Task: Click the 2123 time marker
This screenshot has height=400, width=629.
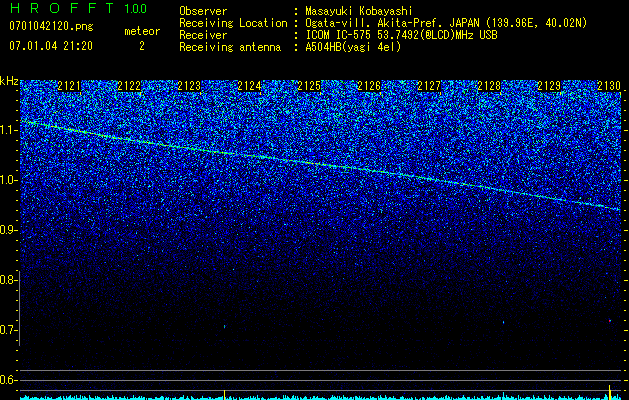Action: [x=189, y=86]
